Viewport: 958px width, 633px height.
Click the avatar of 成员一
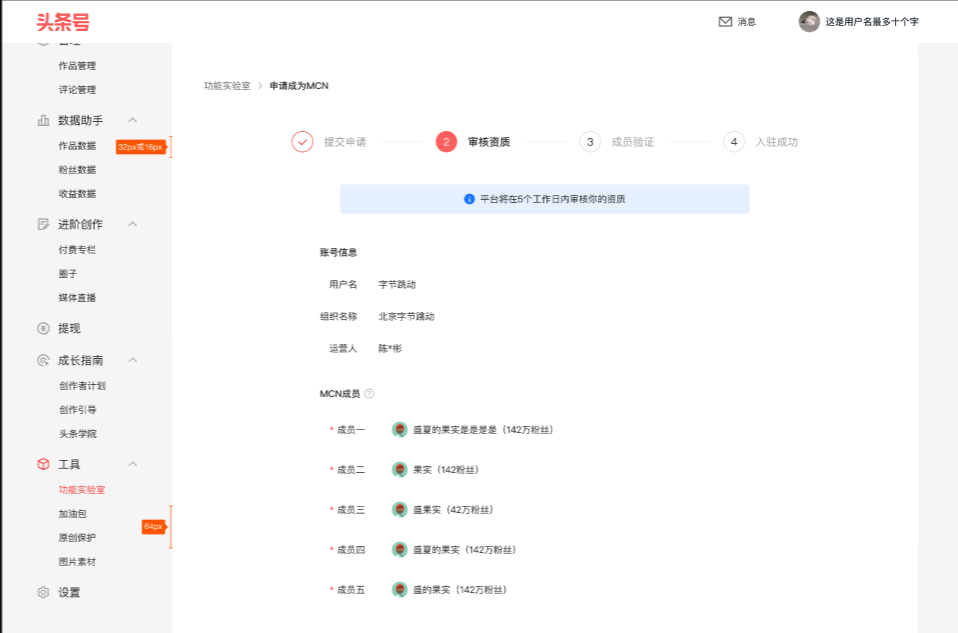(399, 430)
